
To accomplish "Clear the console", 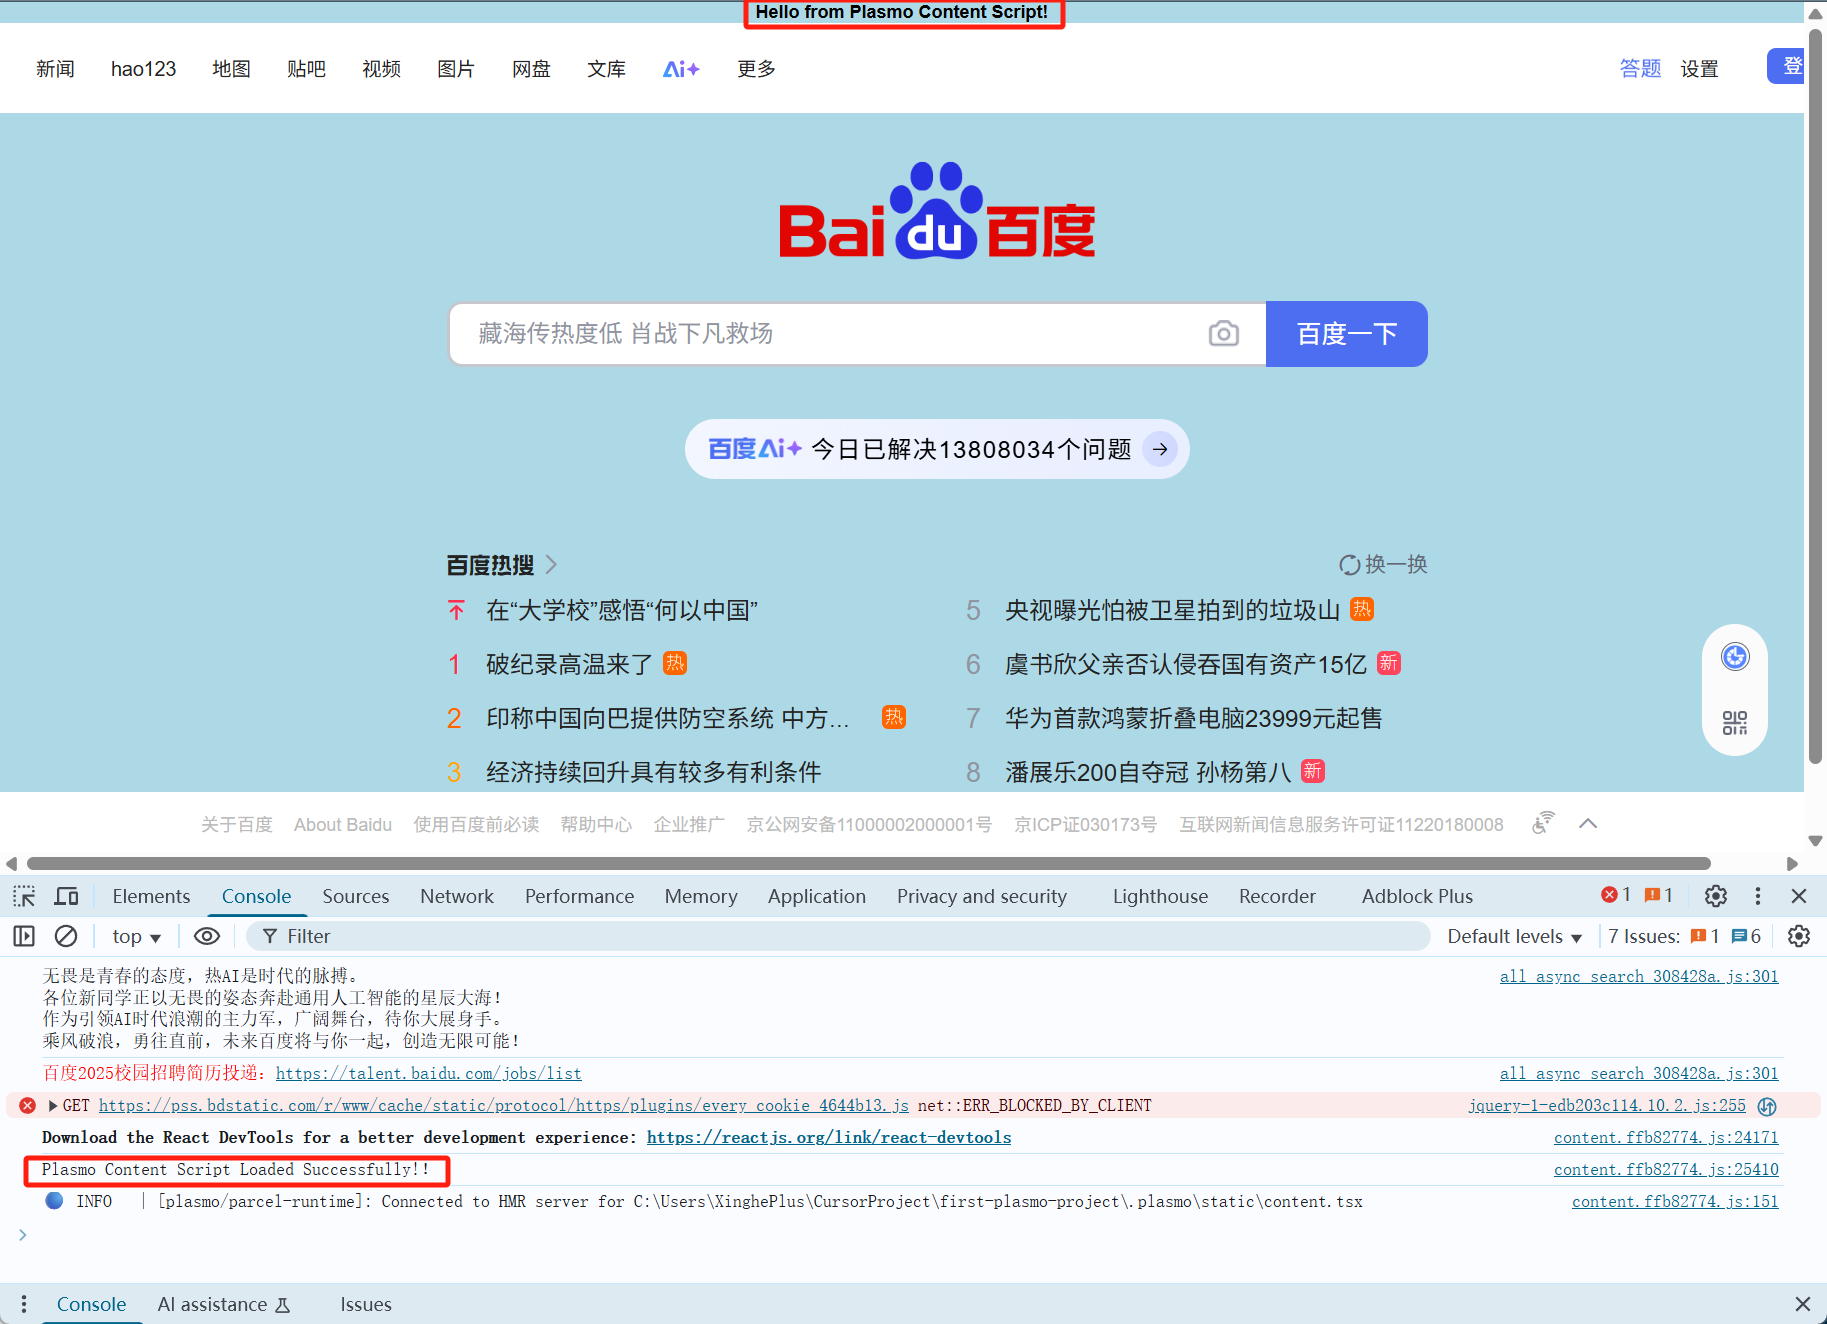I will click(x=66, y=936).
